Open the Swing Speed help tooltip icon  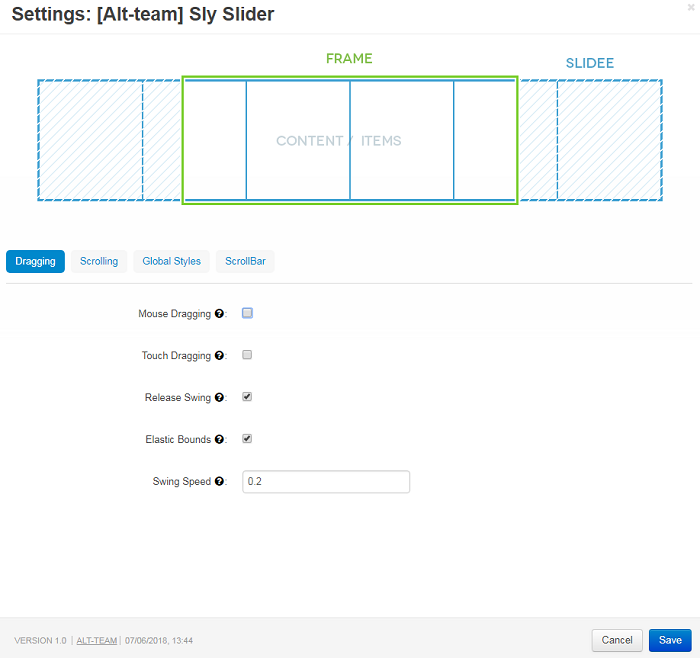[x=219, y=481]
